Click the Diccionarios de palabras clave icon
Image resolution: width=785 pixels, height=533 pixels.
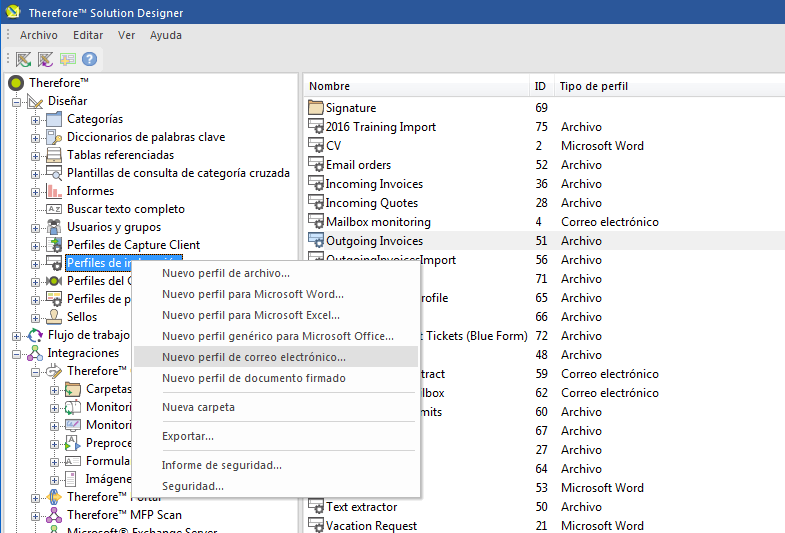[54, 137]
